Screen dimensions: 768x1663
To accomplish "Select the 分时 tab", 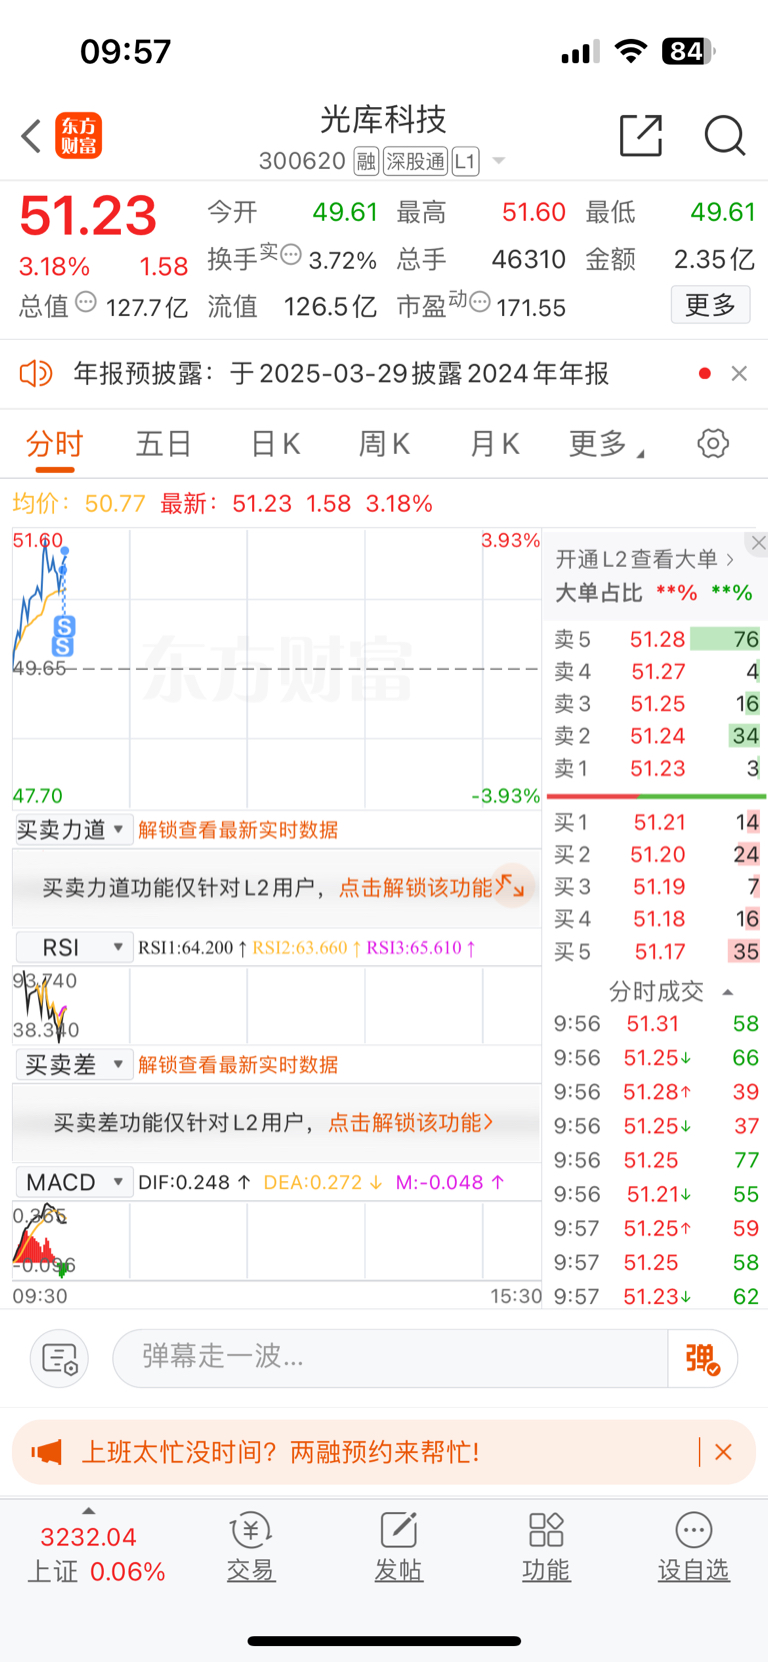I will coord(54,443).
